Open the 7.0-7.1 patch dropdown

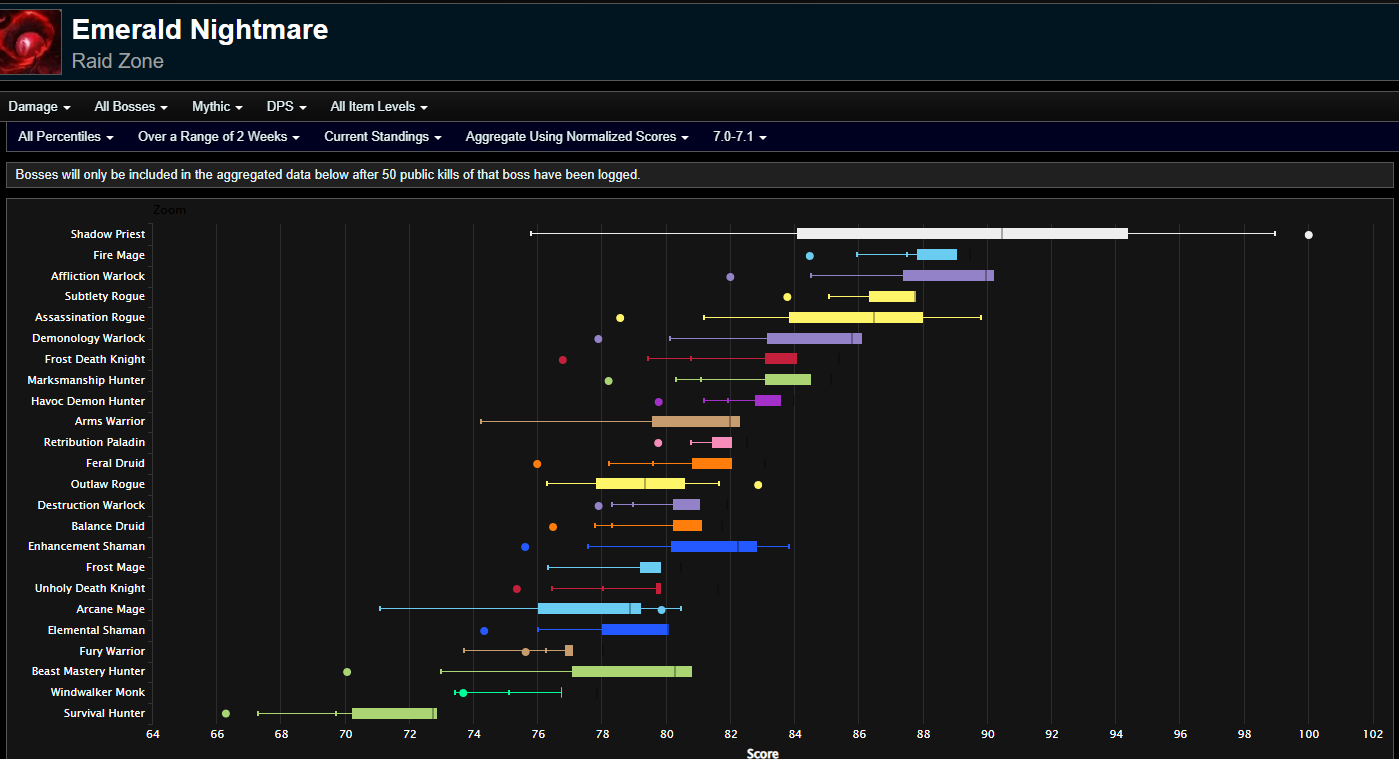pyautogui.click(x=740, y=137)
